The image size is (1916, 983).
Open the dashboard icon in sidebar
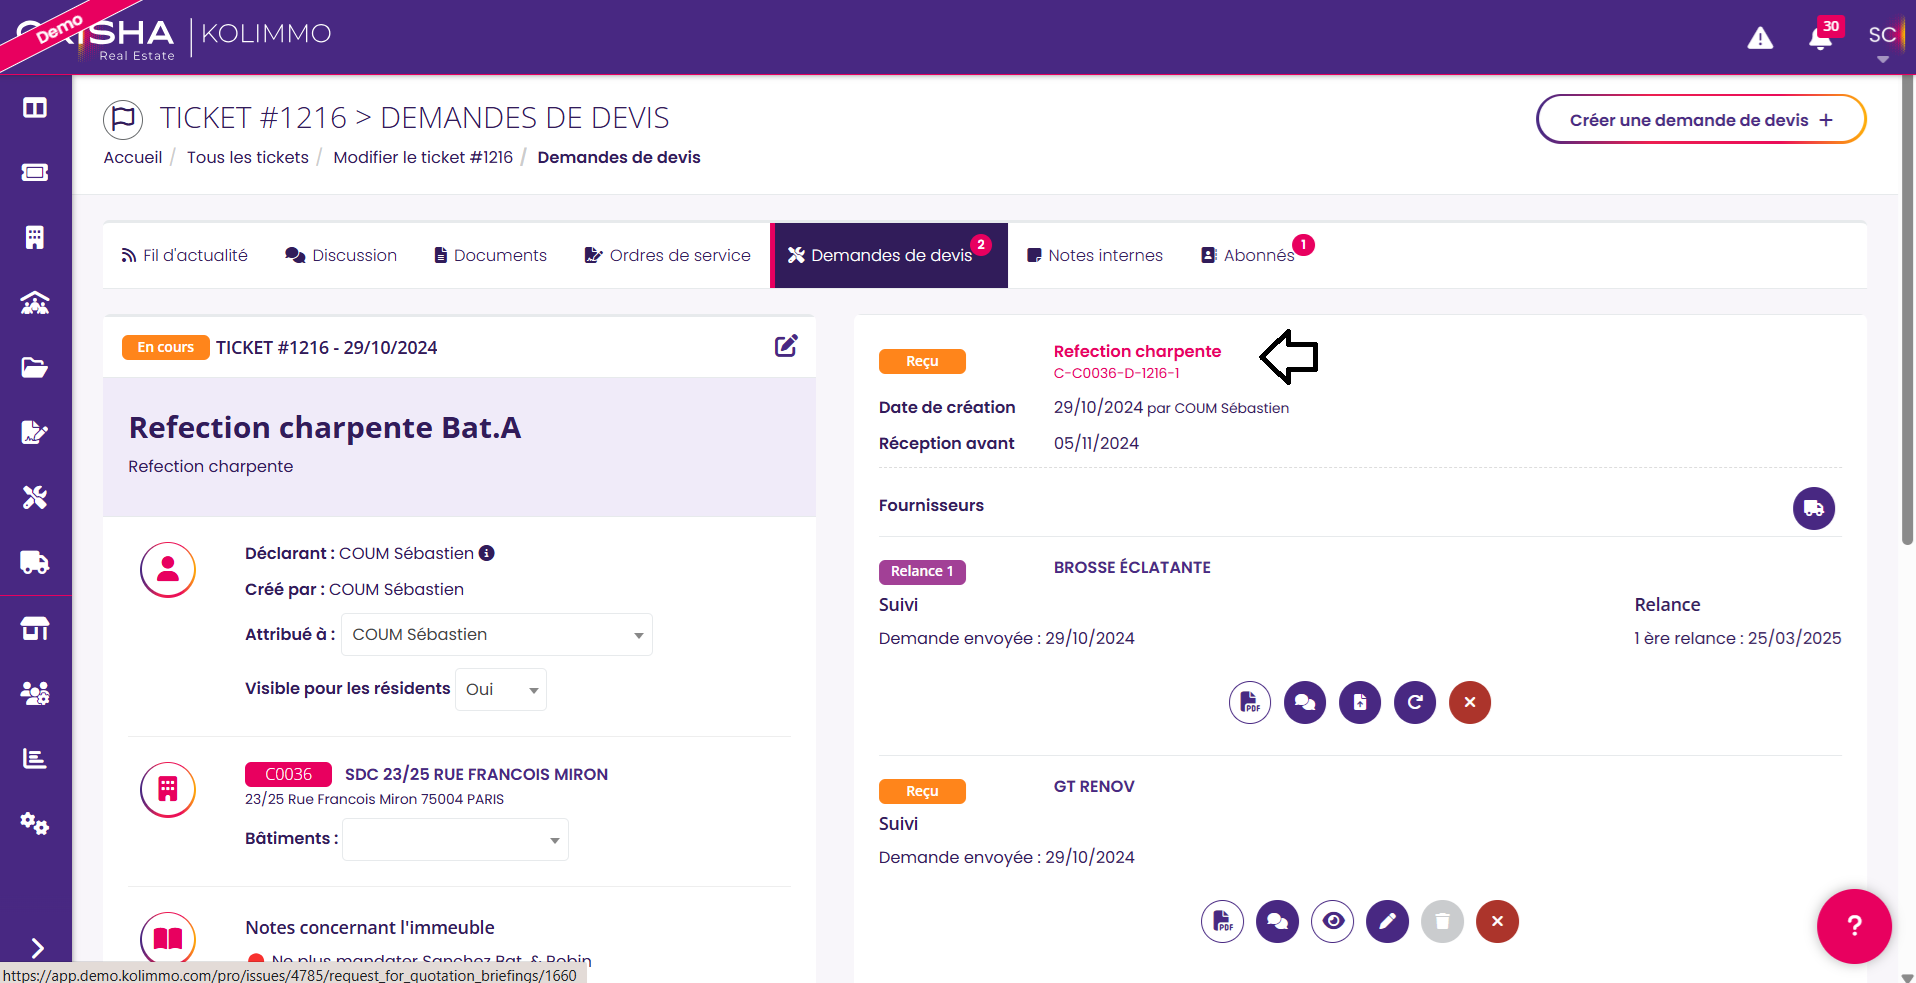[x=35, y=108]
